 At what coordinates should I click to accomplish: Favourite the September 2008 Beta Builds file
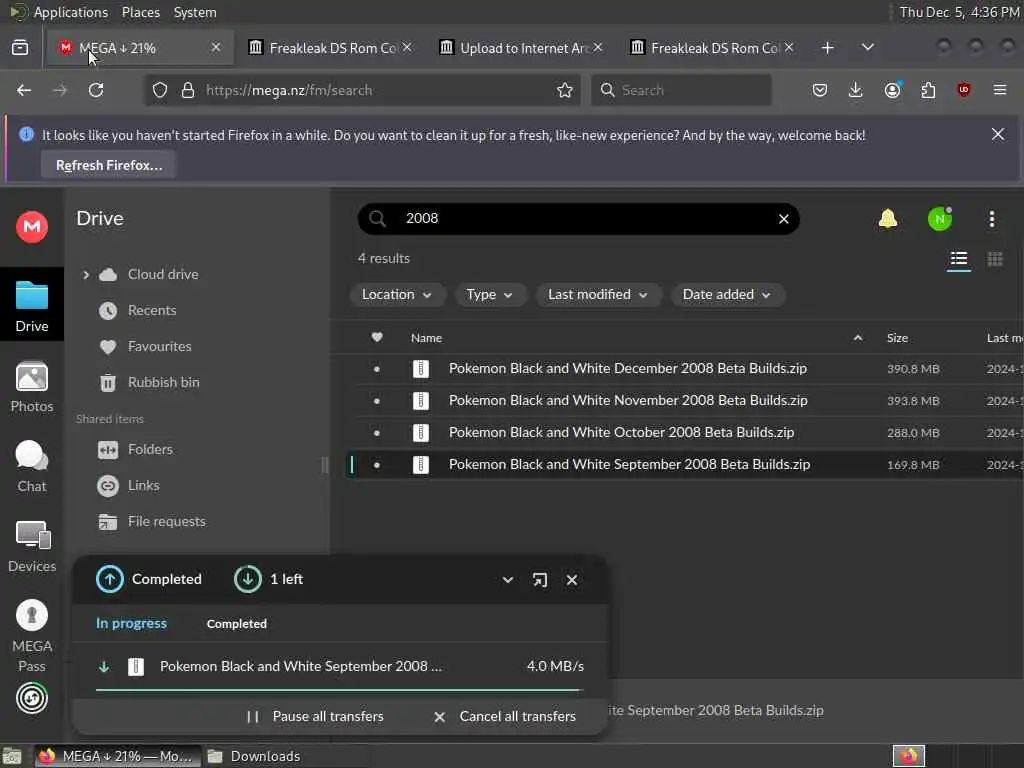point(377,465)
